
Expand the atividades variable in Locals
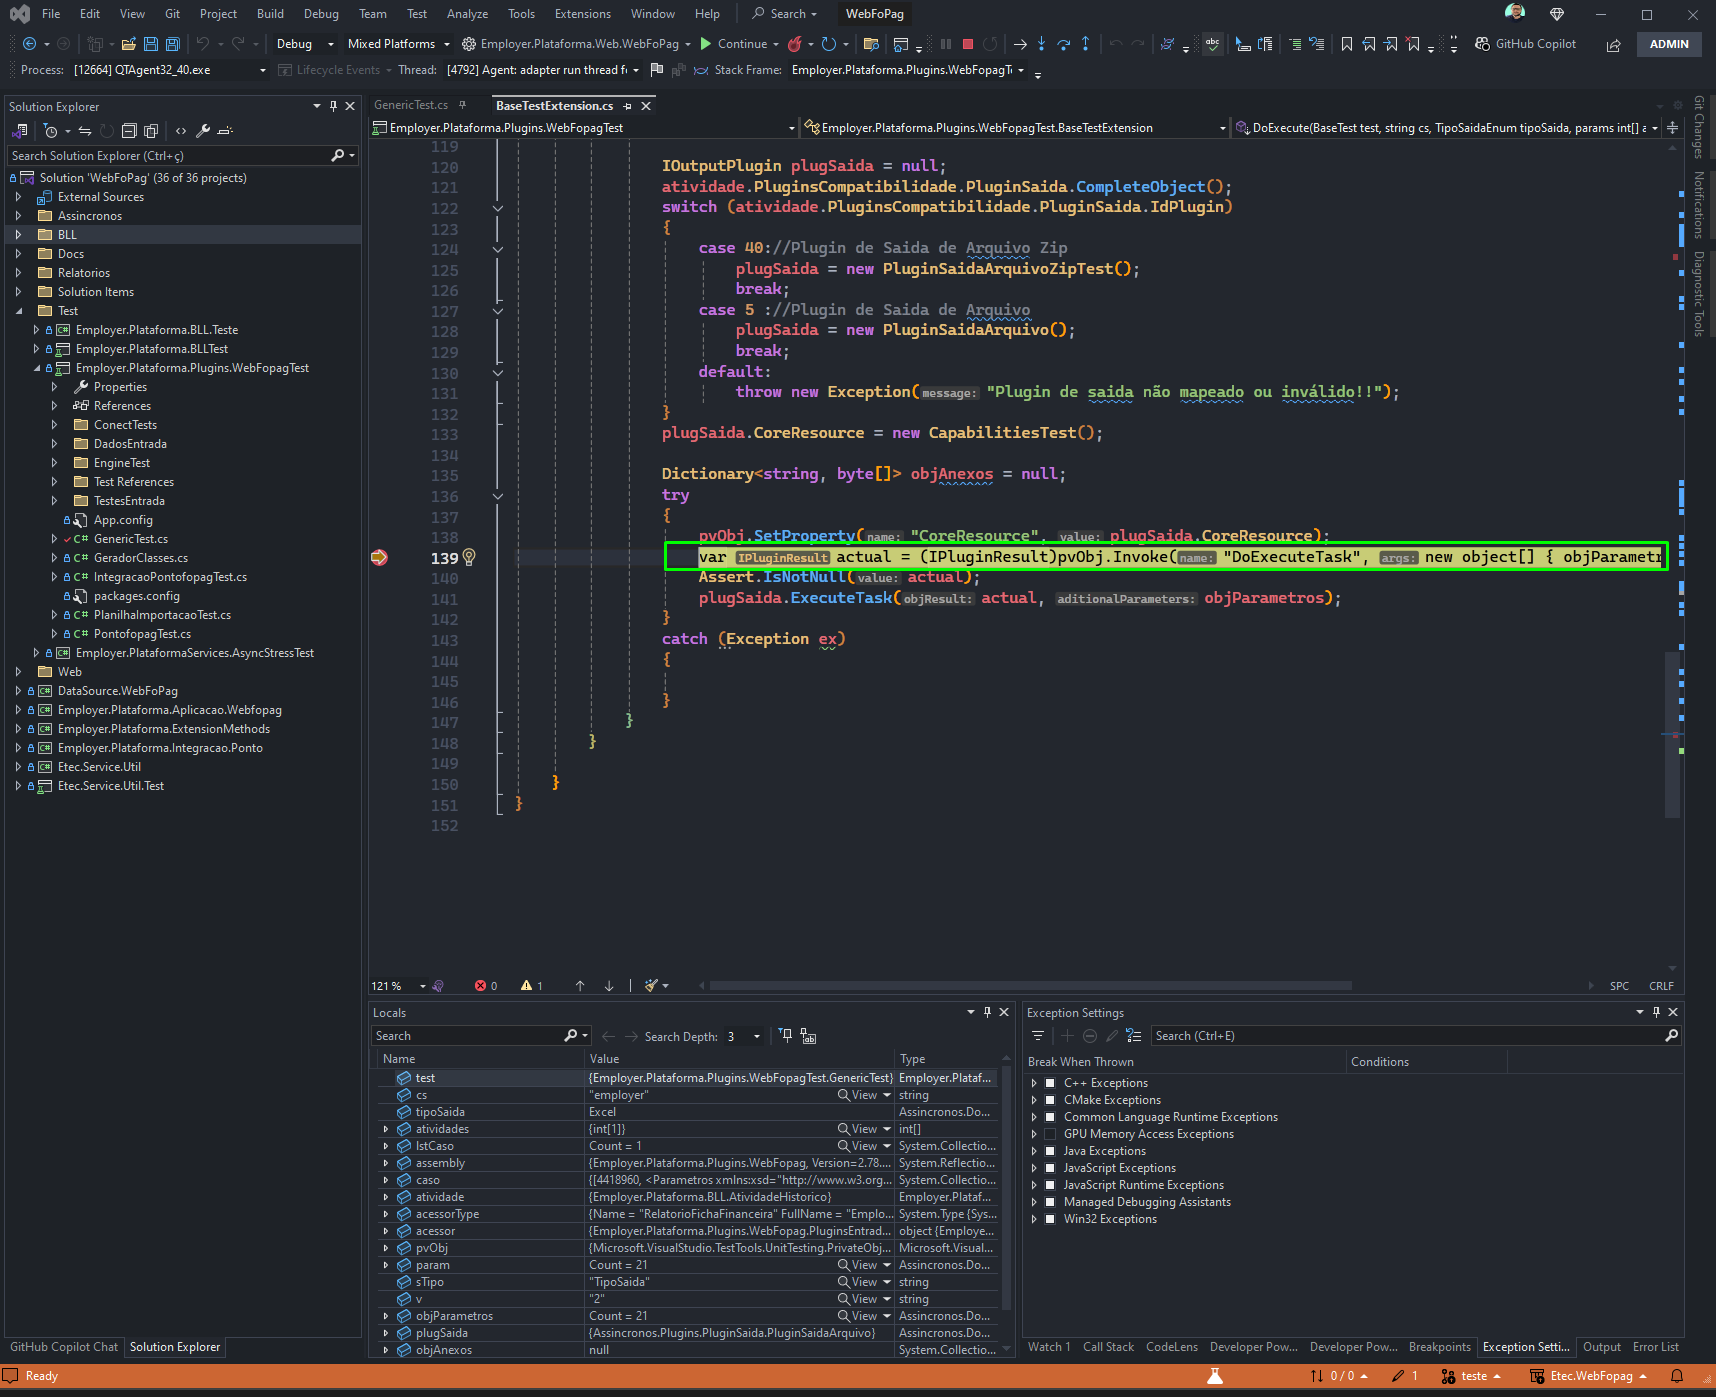pos(386,1129)
